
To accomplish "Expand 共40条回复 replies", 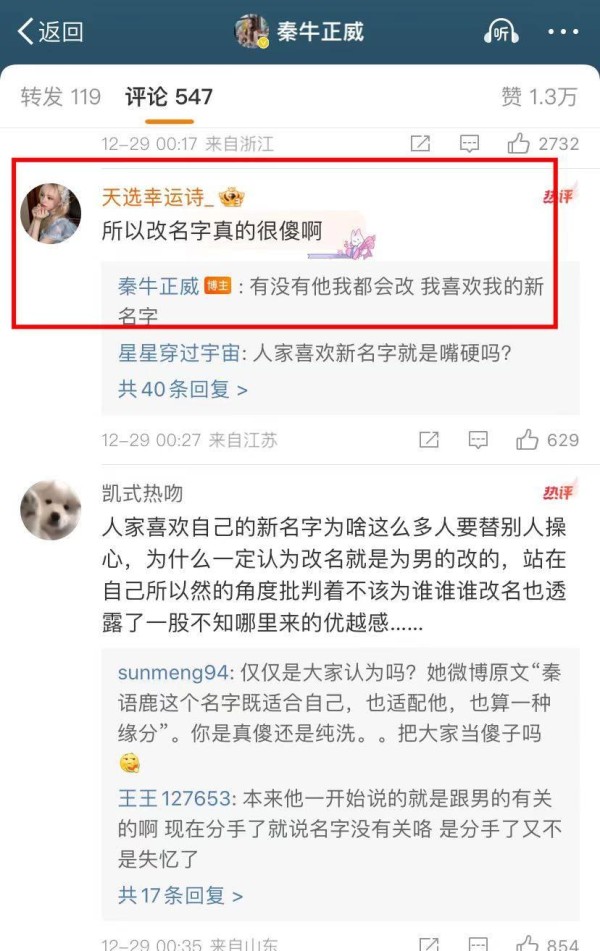I will (x=183, y=389).
